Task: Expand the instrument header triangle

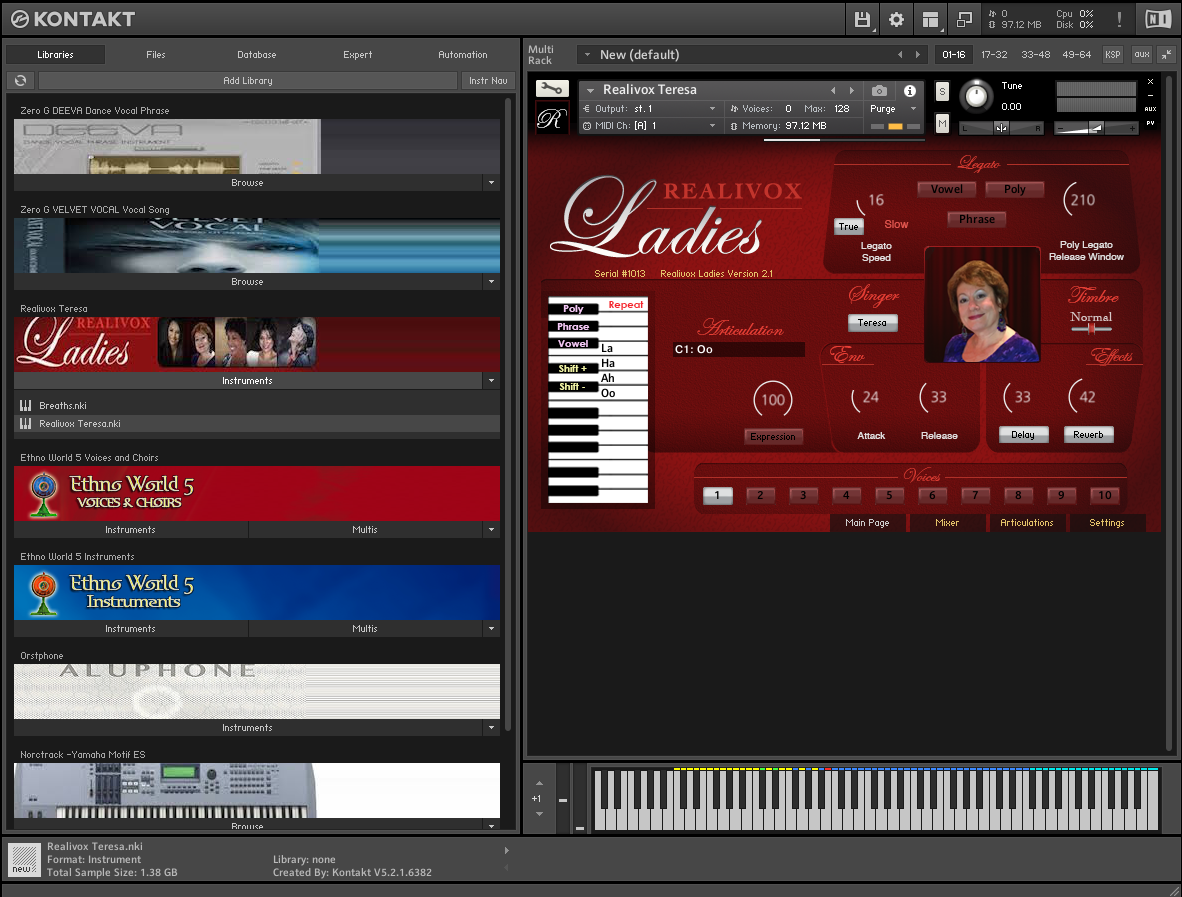Action: click(x=590, y=90)
